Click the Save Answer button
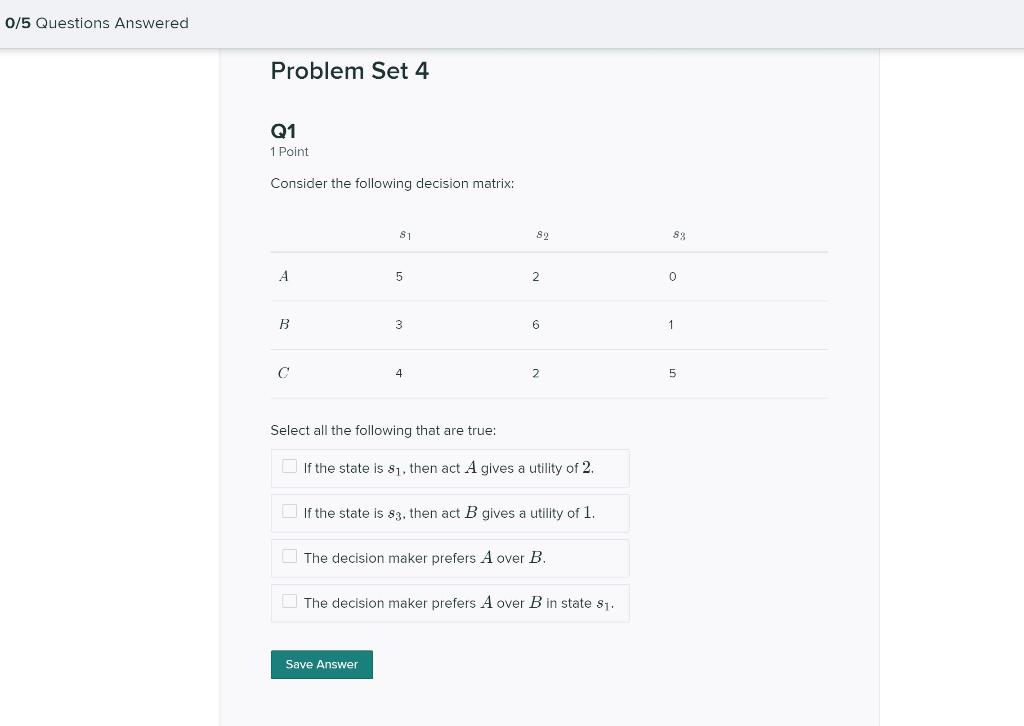 point(321,664)
